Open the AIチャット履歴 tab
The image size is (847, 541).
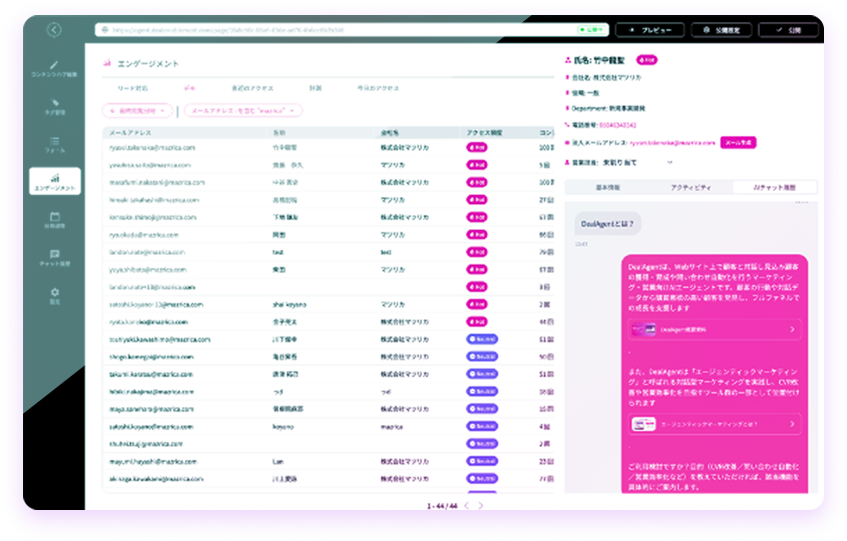pos(775,187)
